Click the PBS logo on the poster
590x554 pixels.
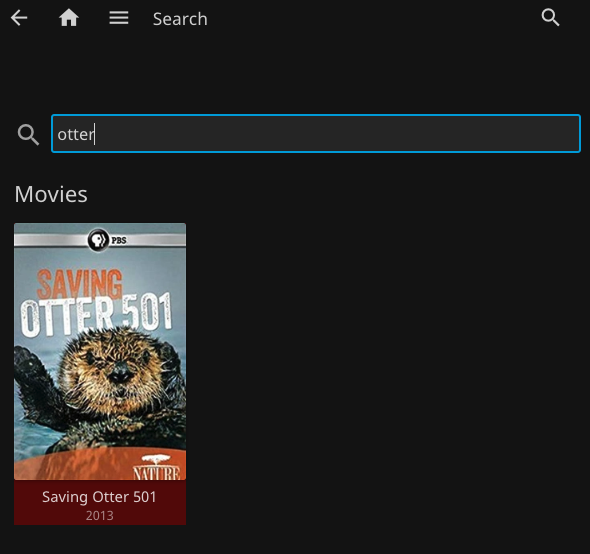click(x=107, y=240)
